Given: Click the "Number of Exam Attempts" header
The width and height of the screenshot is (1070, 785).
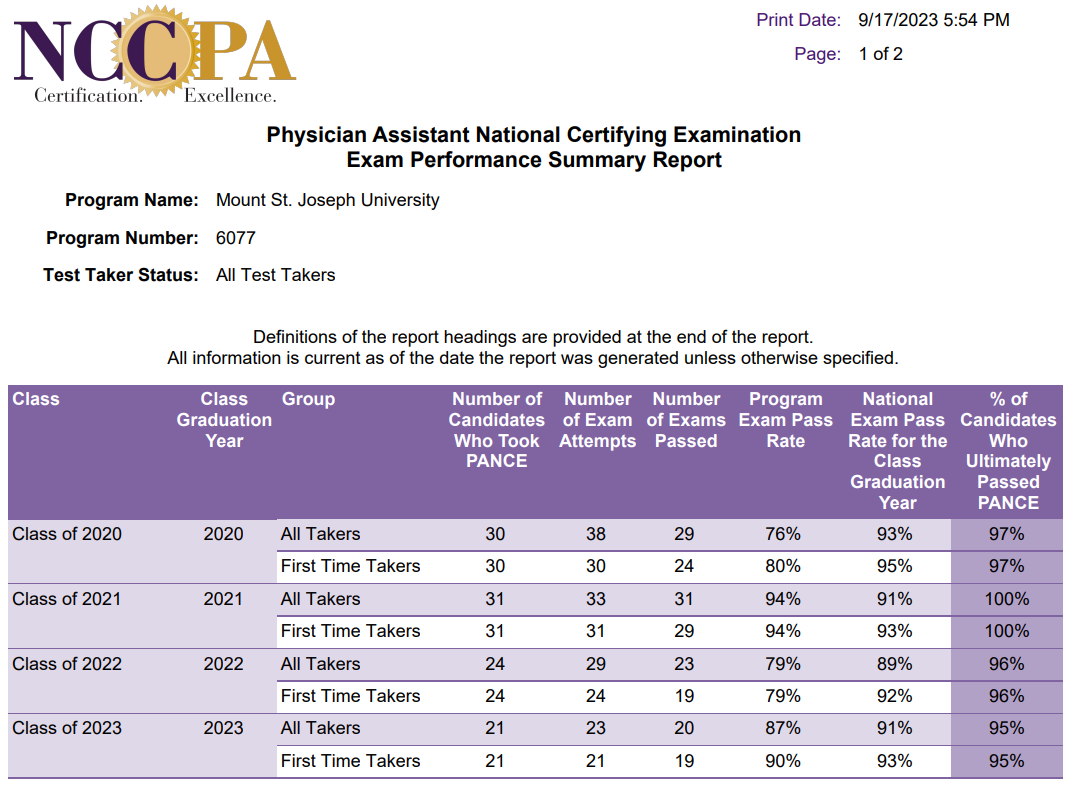Looking at the screenshot, I should [598, 420].
